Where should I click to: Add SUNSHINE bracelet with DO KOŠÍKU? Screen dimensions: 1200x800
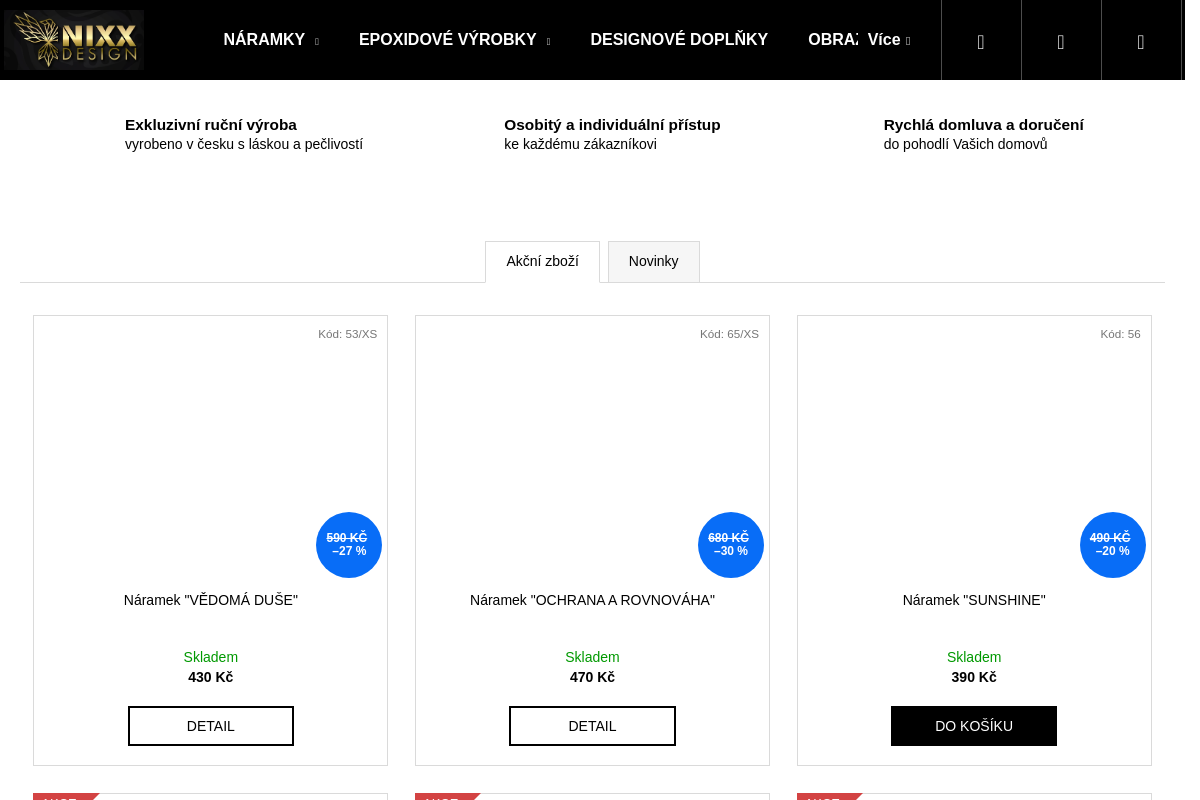point(973,726)
